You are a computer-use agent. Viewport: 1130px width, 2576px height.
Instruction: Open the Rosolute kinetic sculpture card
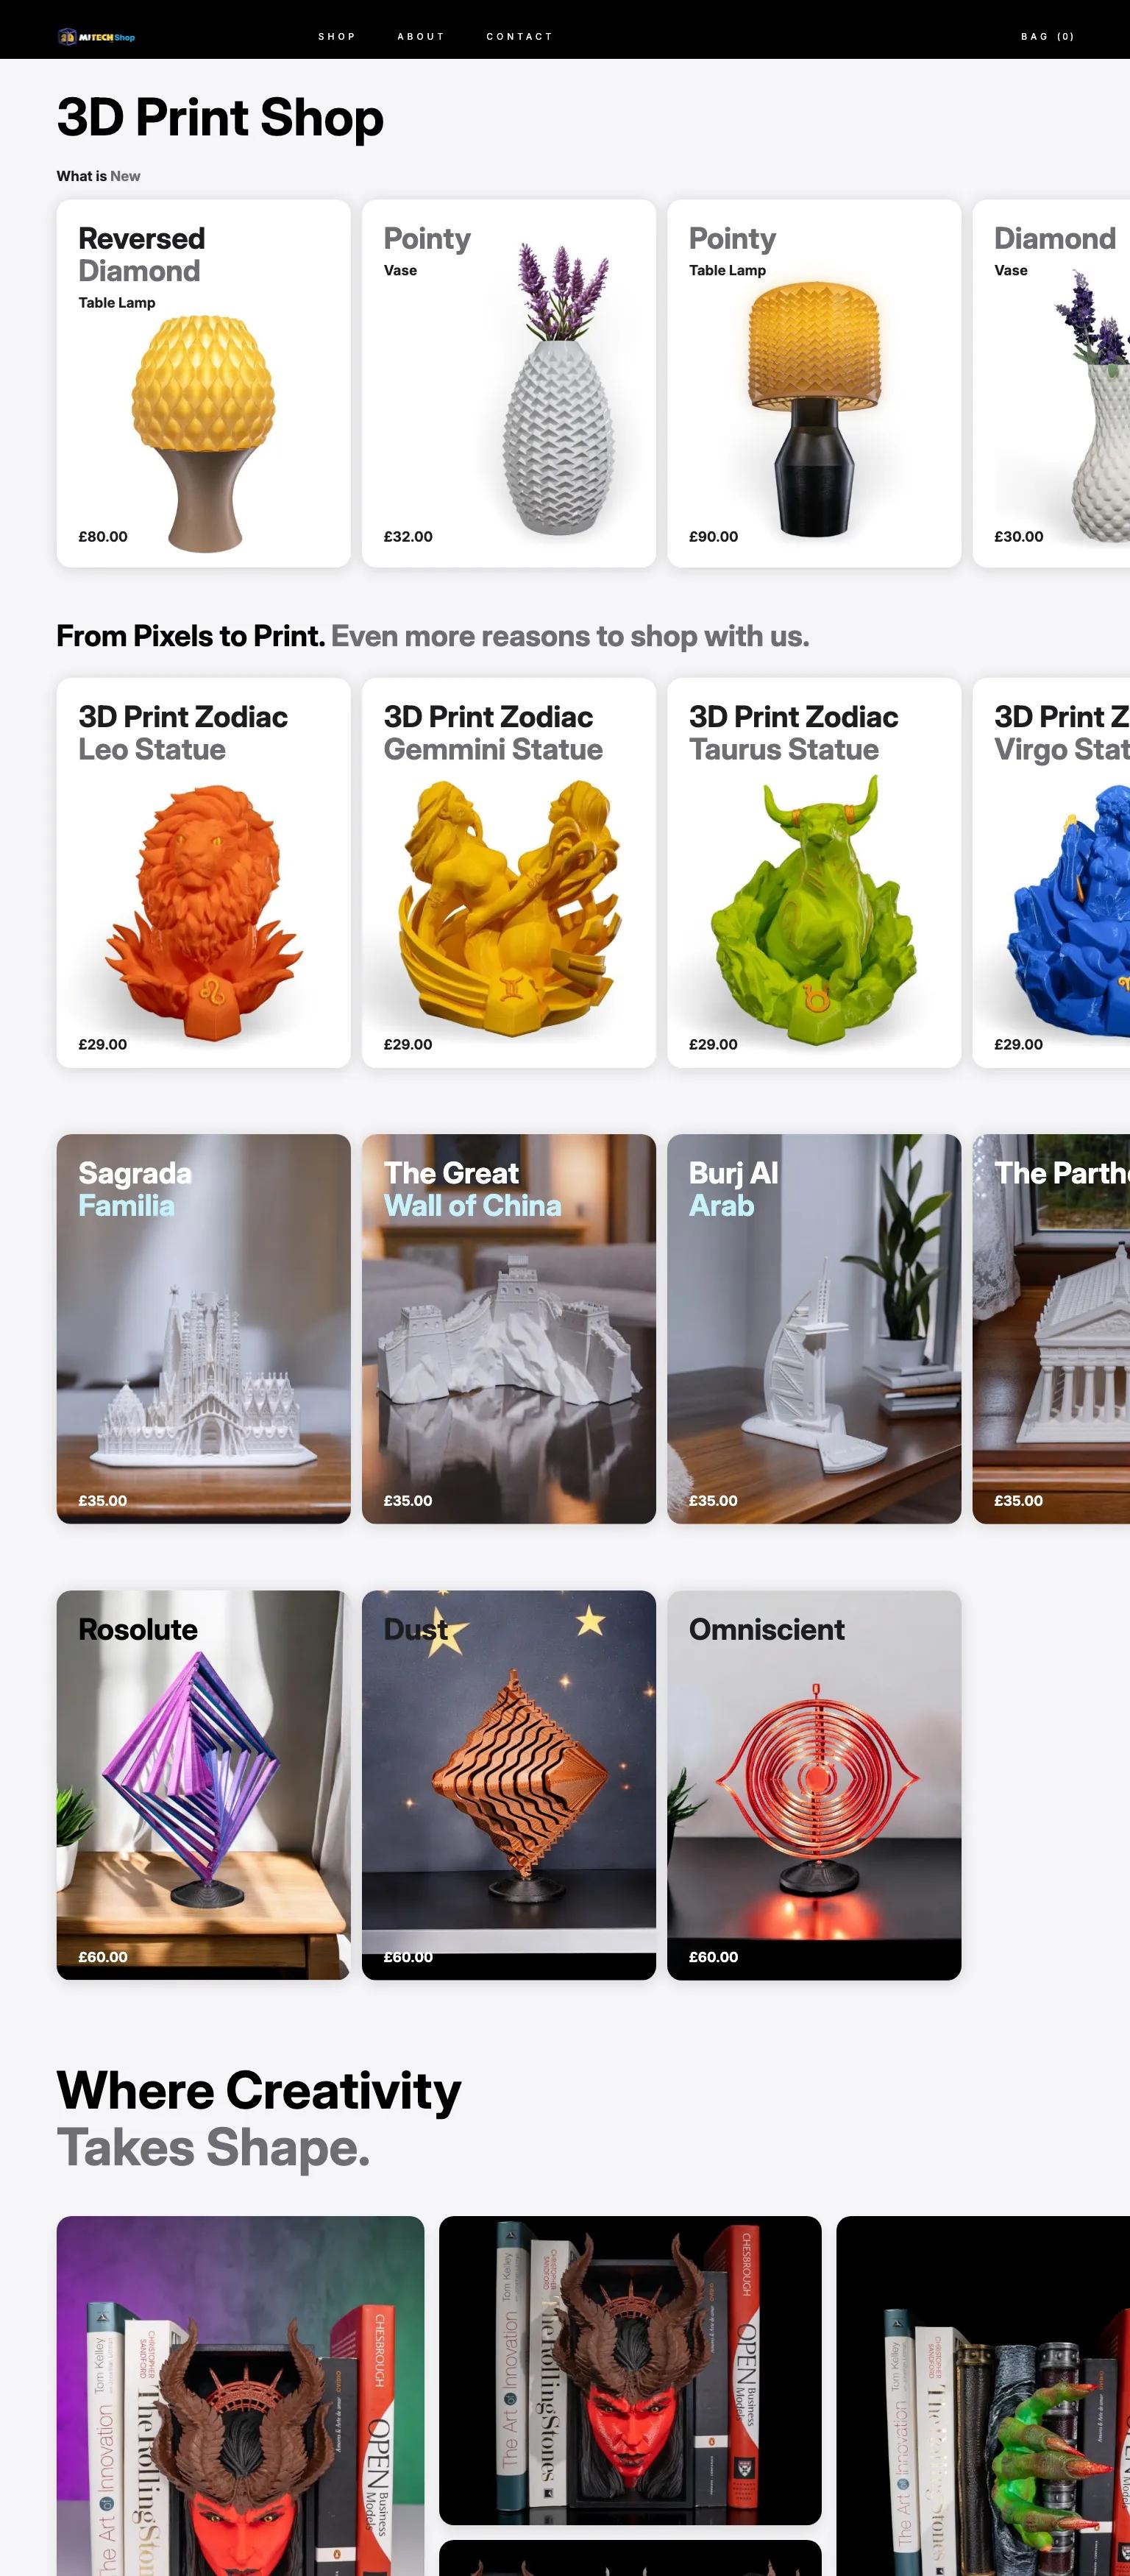204,1785
